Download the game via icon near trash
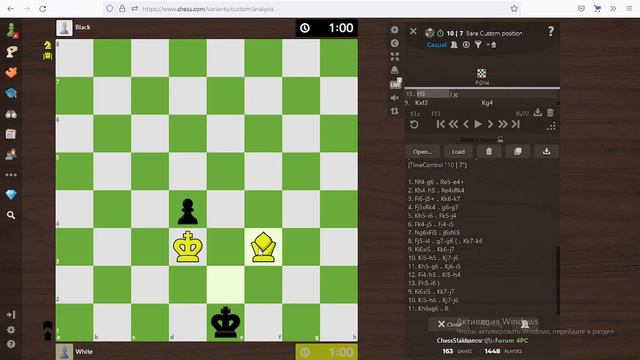The width and height of the screenshot is (640, 360). [538, 112]
